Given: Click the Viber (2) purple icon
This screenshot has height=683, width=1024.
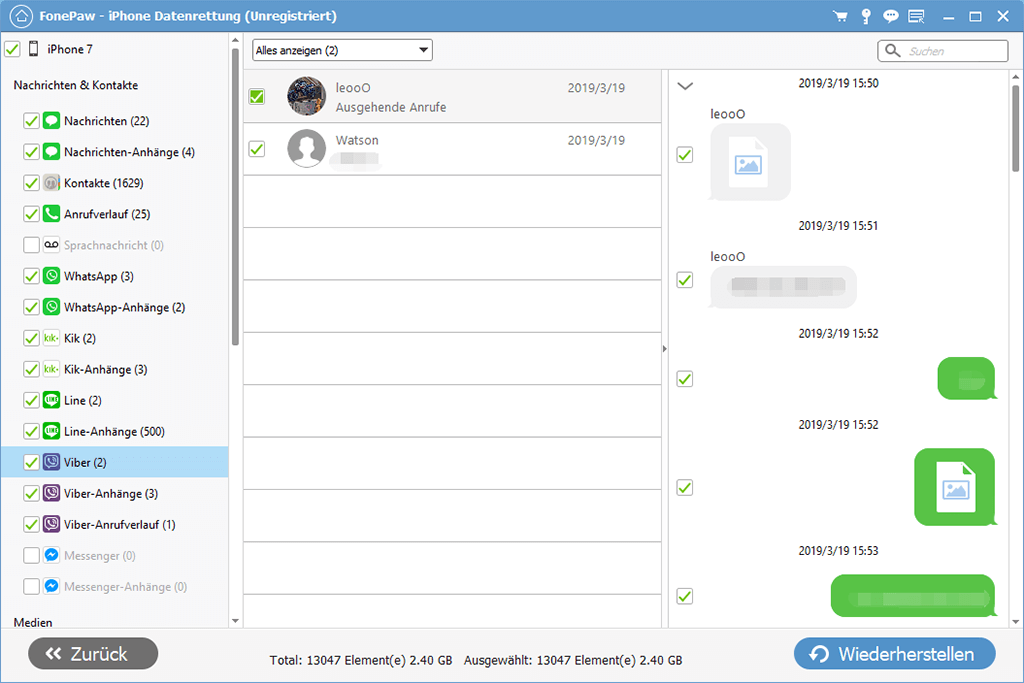Looking at the screenshot, I should coord(52,462).
